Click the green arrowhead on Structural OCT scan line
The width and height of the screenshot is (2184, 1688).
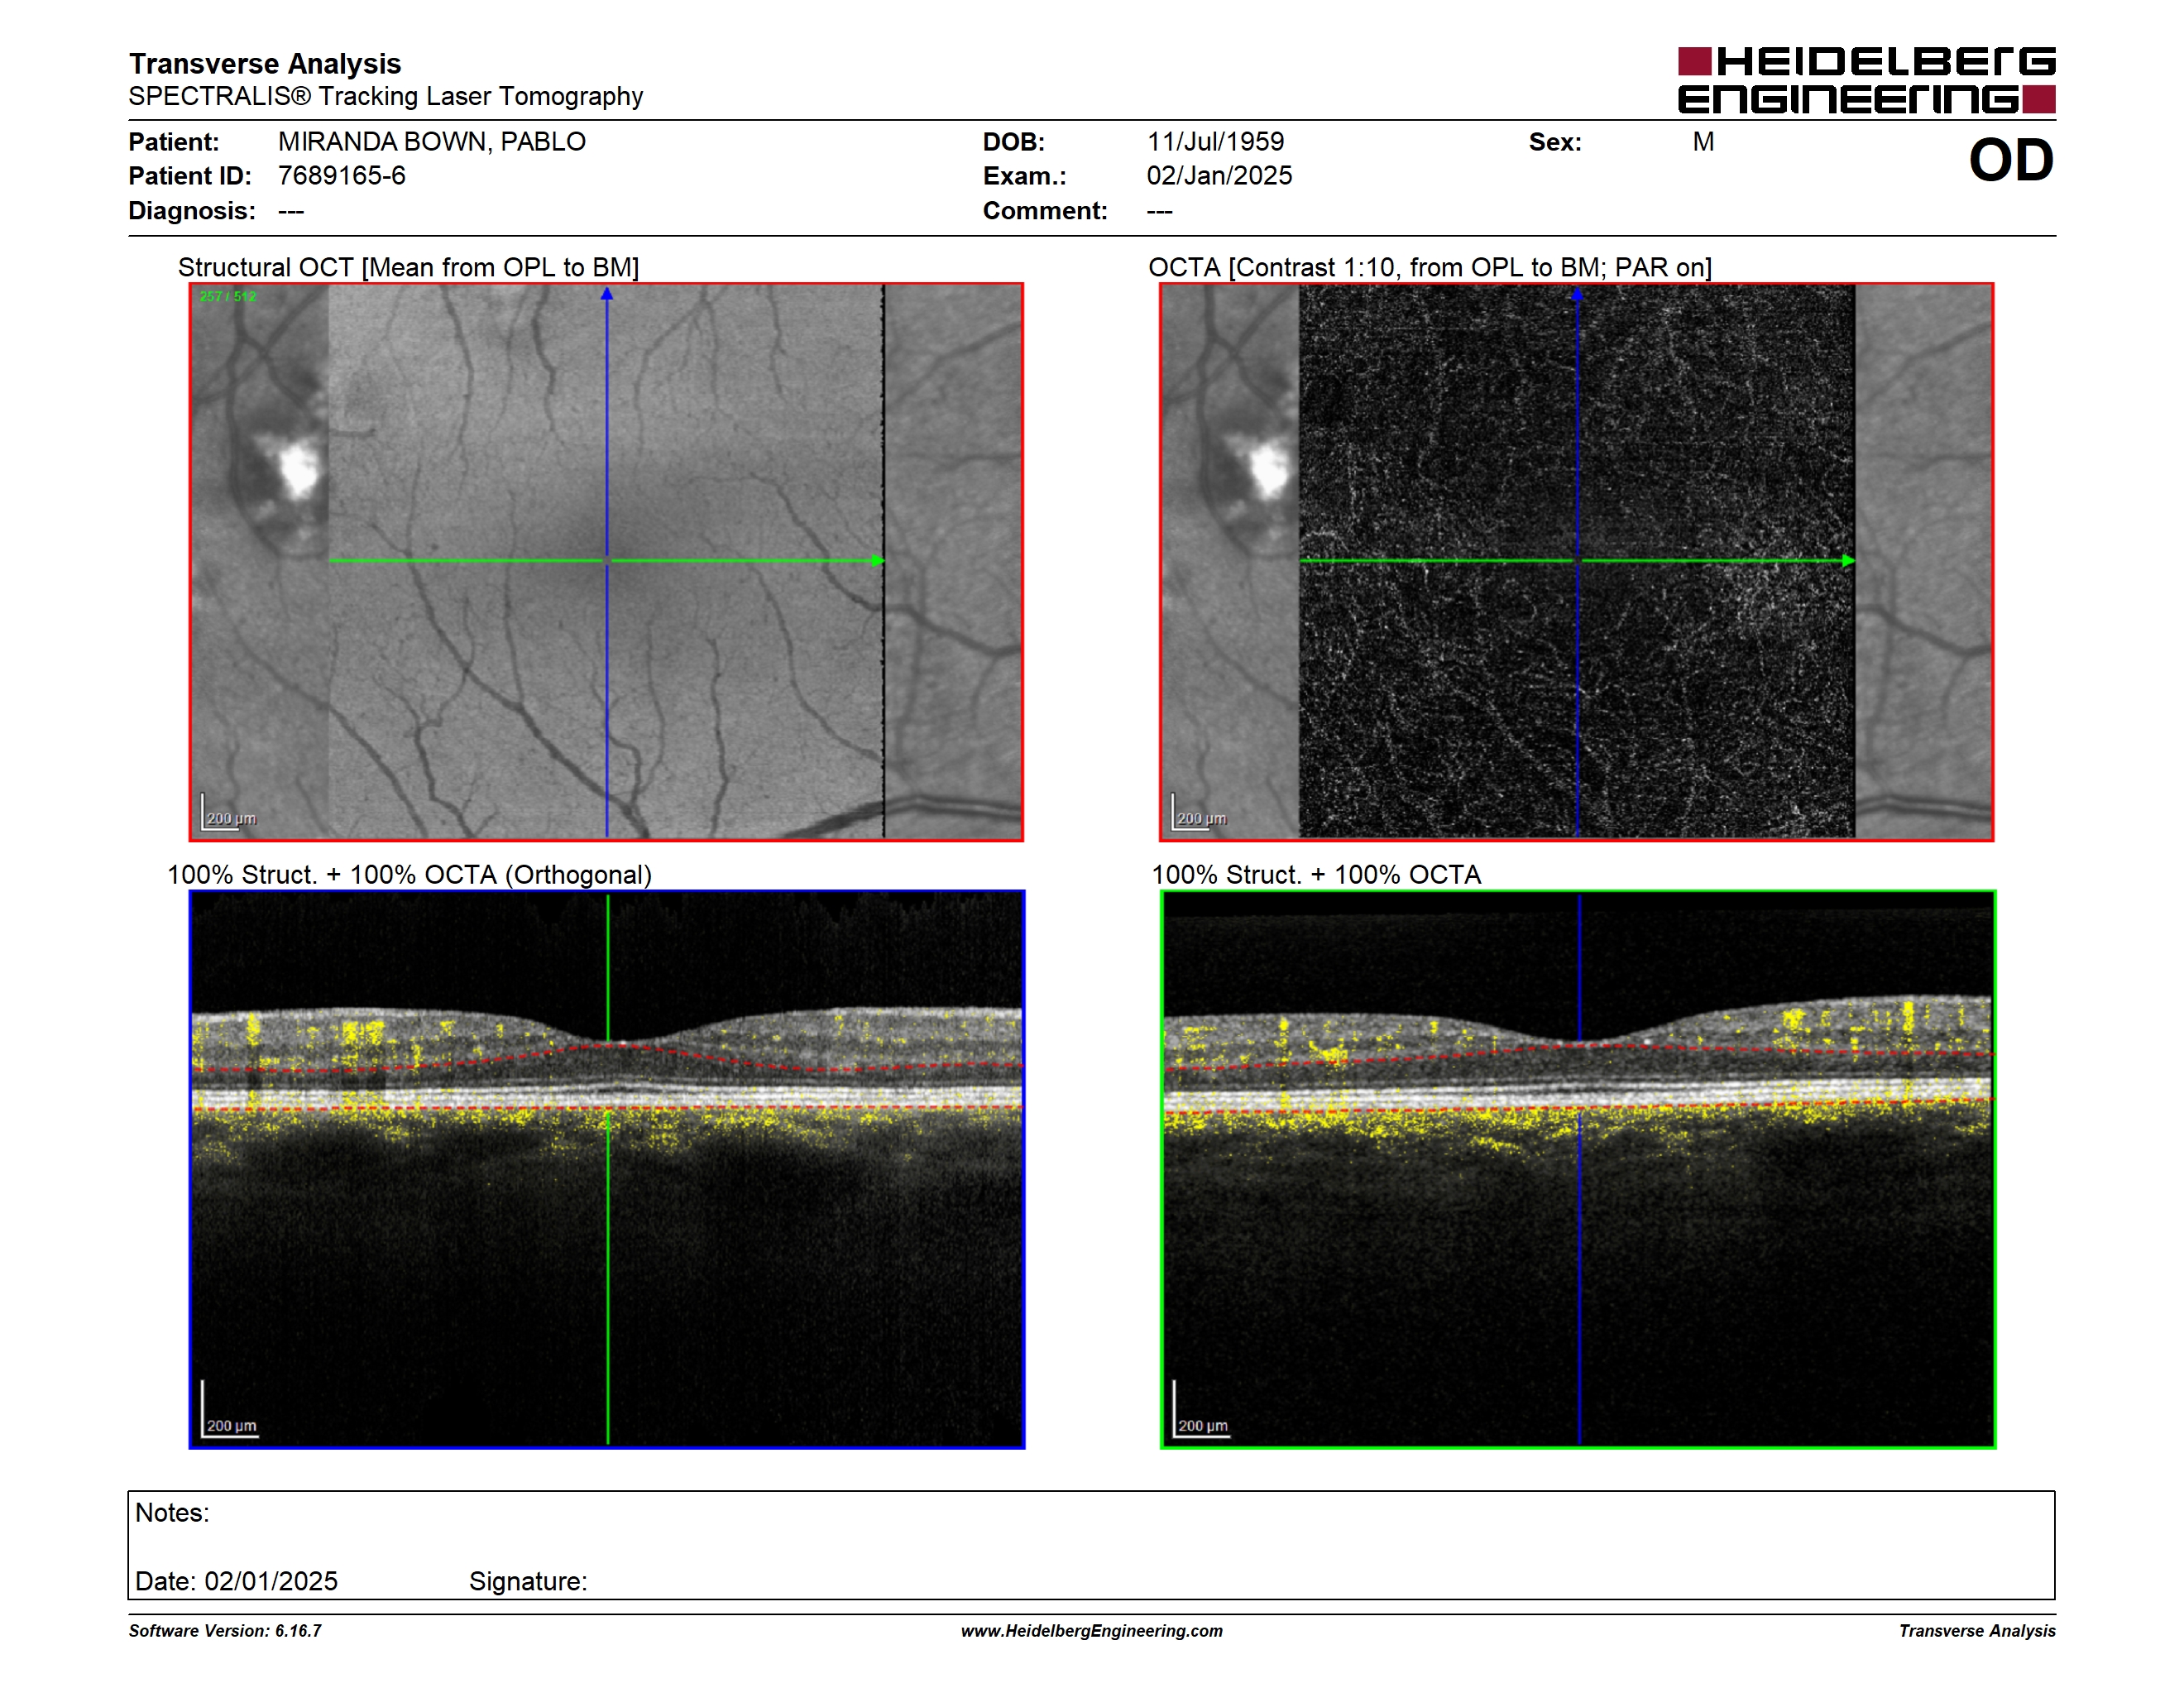point(878,561)
